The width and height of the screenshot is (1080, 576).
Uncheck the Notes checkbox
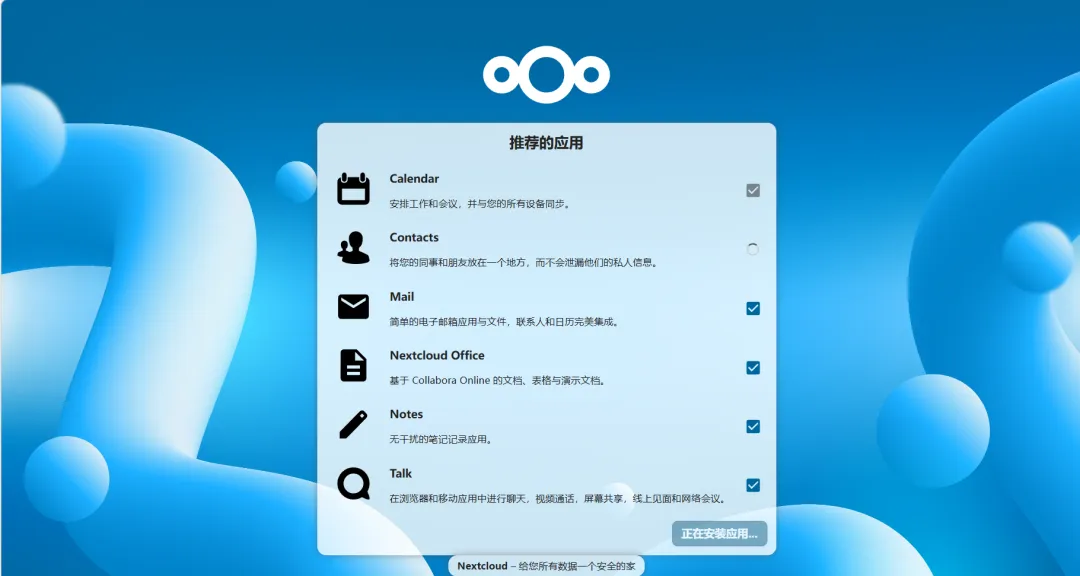pyautogui.click(x=753, y=426)
